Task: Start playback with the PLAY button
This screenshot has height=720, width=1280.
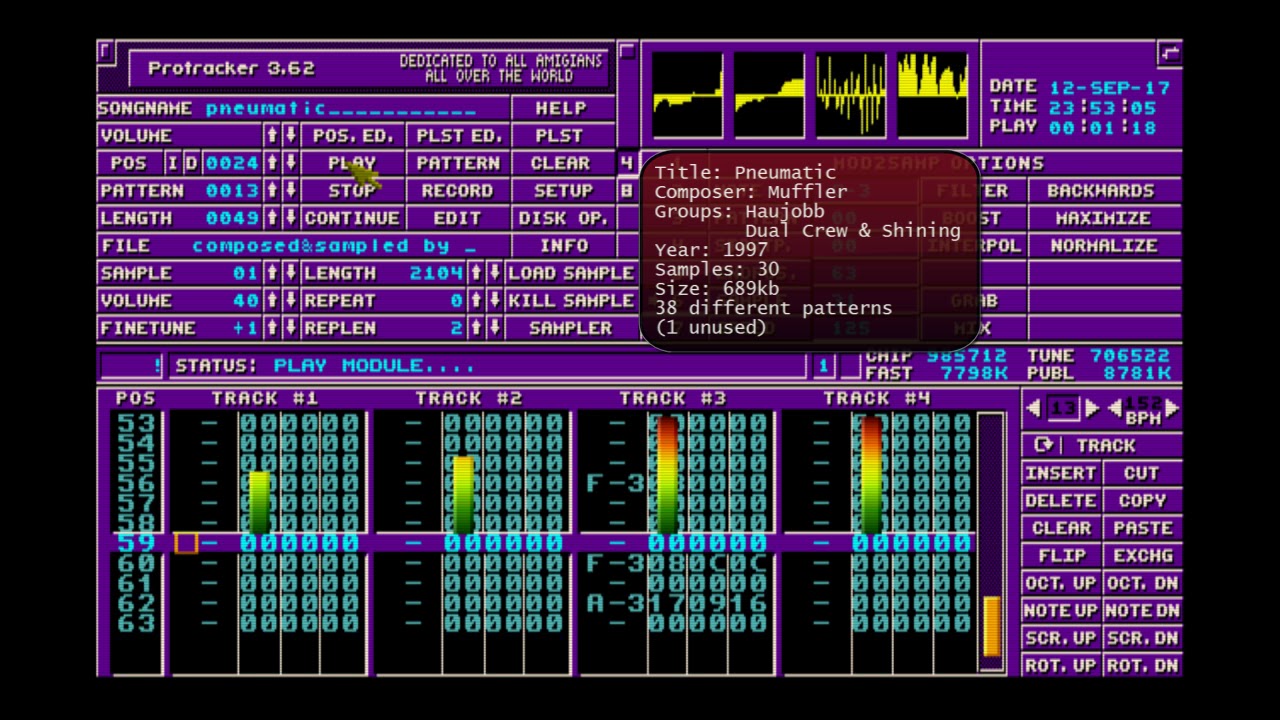Action: 351,163
